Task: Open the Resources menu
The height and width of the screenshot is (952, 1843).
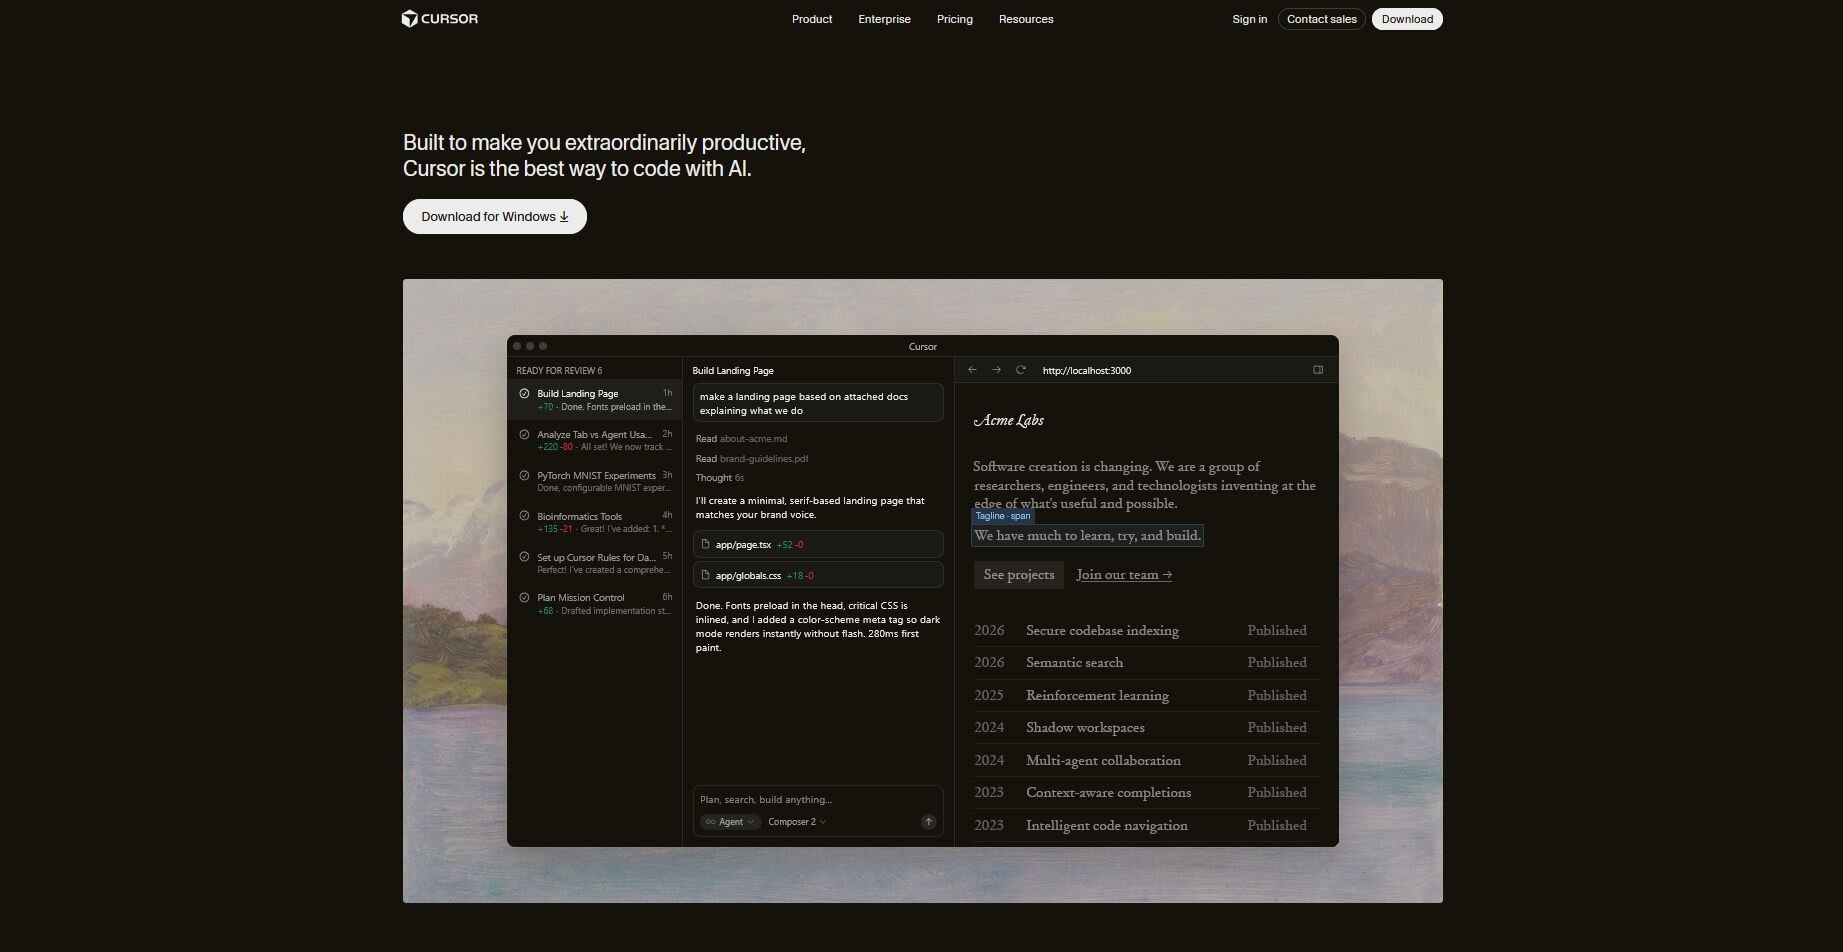Action: pos(1026,19)
